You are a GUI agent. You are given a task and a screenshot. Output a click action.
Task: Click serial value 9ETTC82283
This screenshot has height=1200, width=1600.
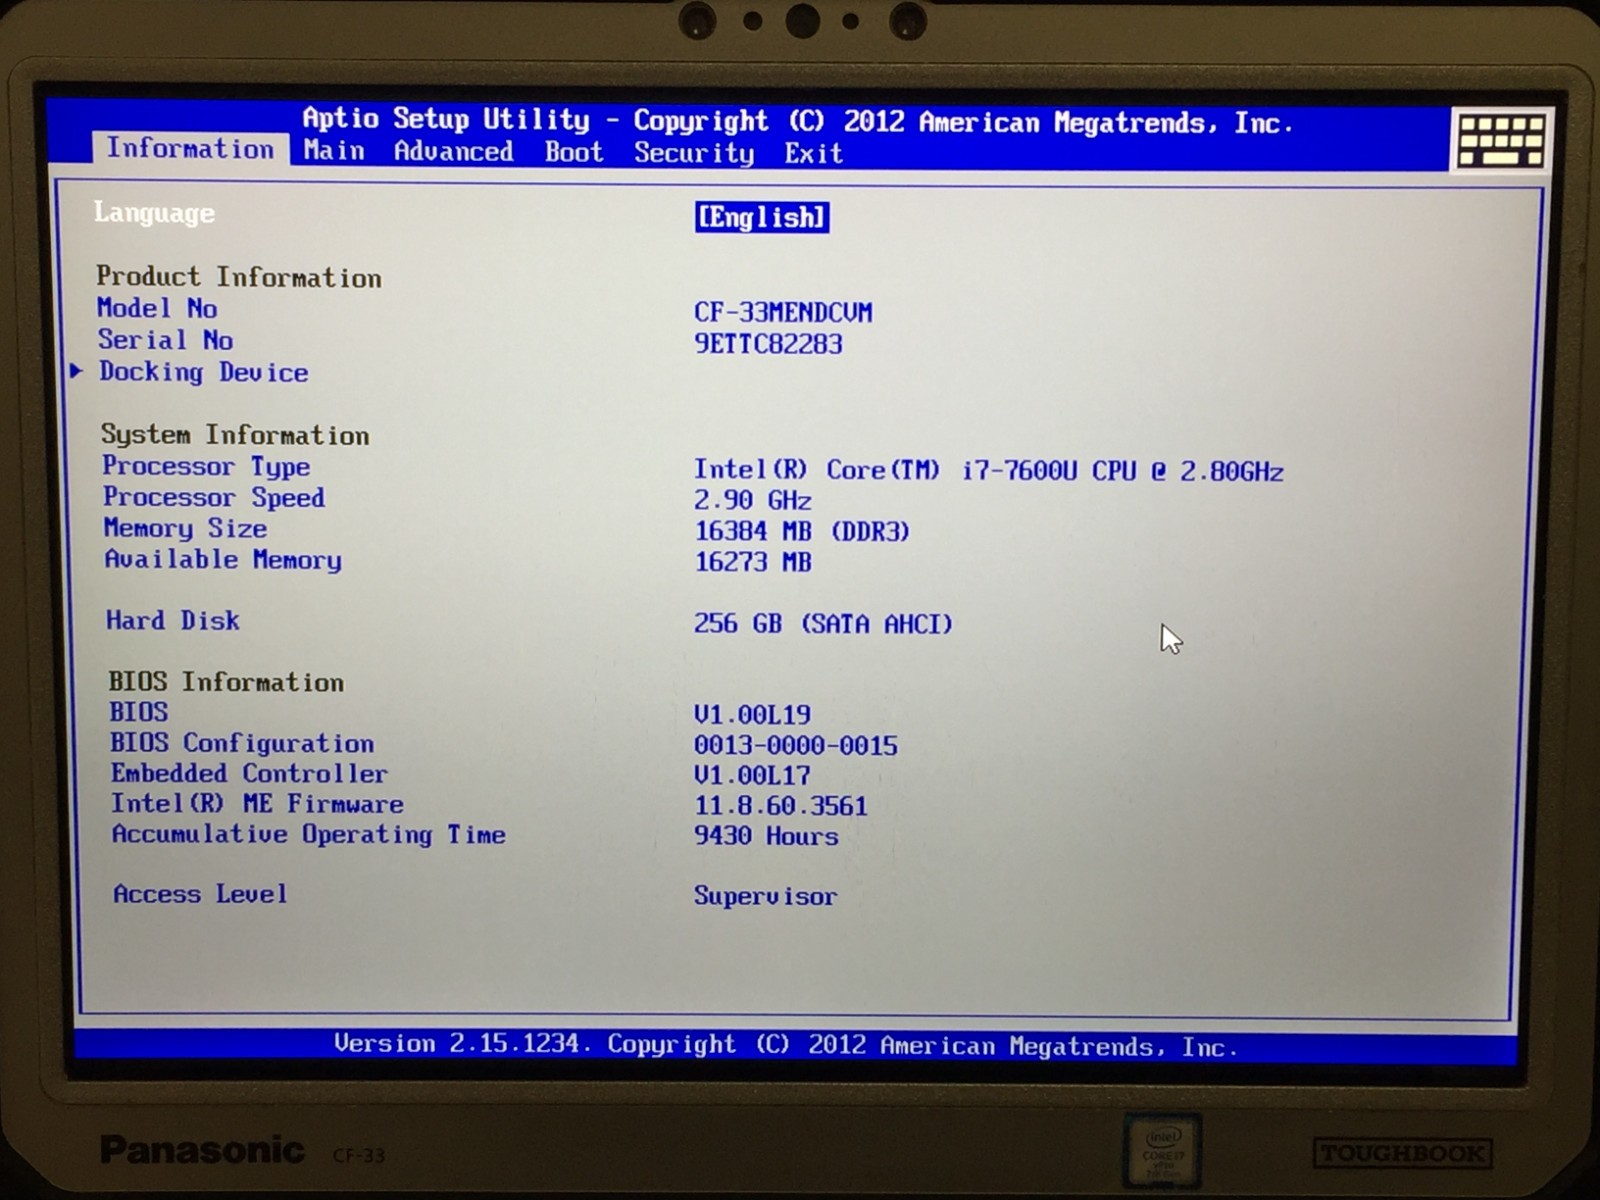(x=768, y=344)
